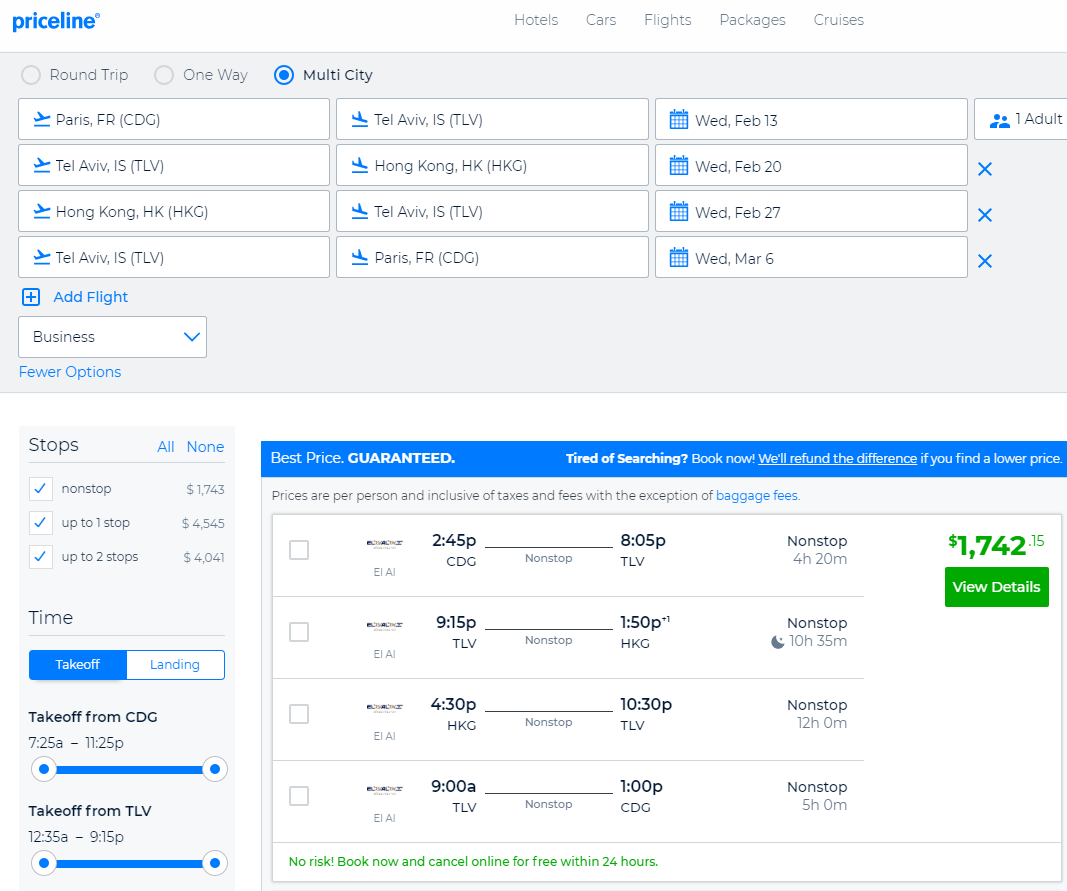Click the priceline logo

(x=56, y=21)
